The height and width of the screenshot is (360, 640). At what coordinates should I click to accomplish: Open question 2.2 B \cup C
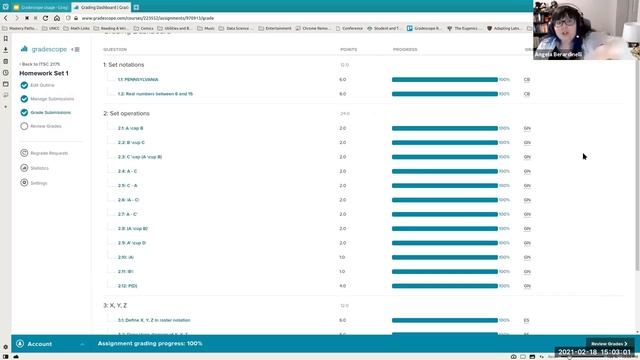click(131, 142)
